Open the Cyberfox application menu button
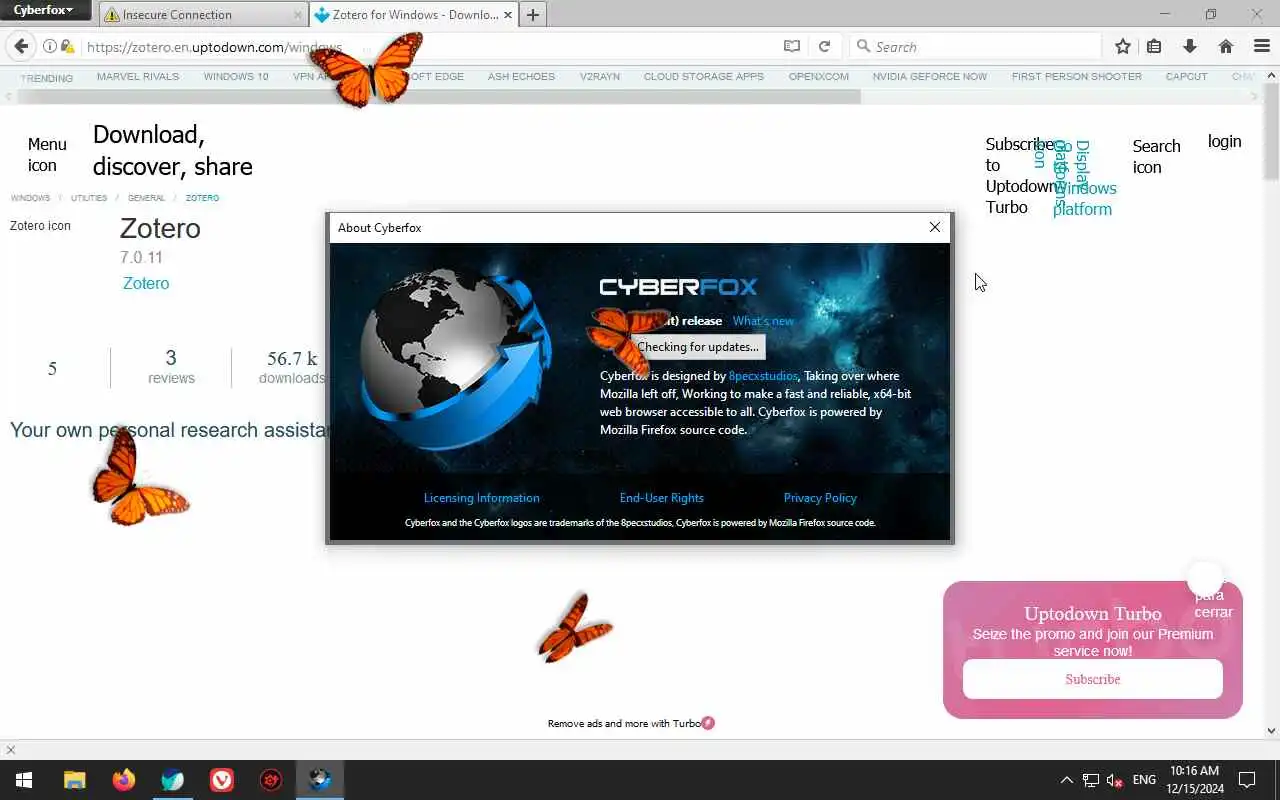The width and height of the screenshot is (1280, 800). [45, 11]
